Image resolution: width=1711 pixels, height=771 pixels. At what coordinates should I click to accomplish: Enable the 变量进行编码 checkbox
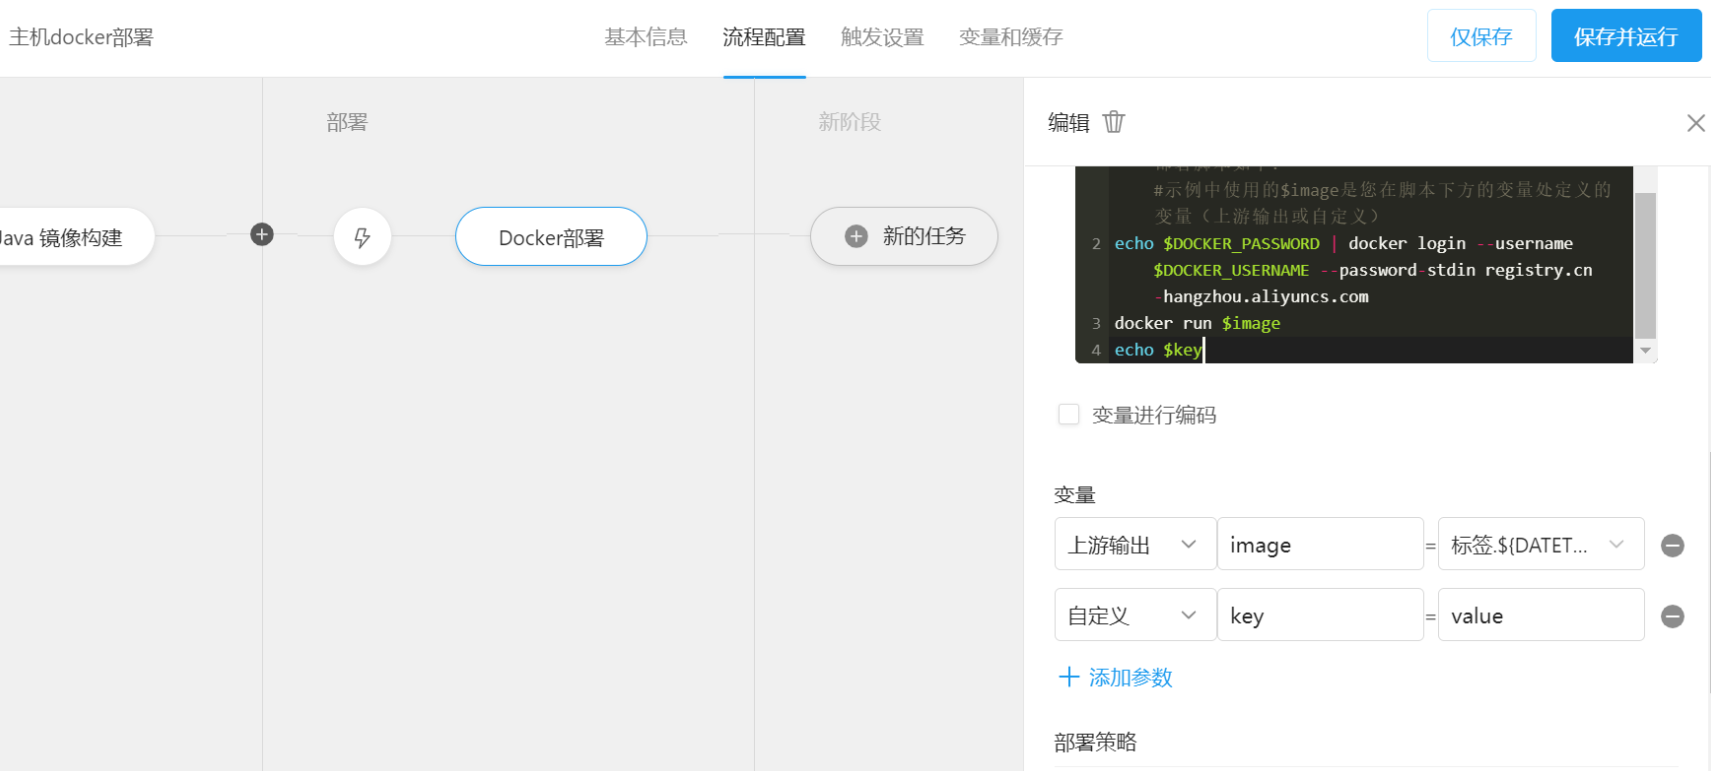tap(1069, 414)
